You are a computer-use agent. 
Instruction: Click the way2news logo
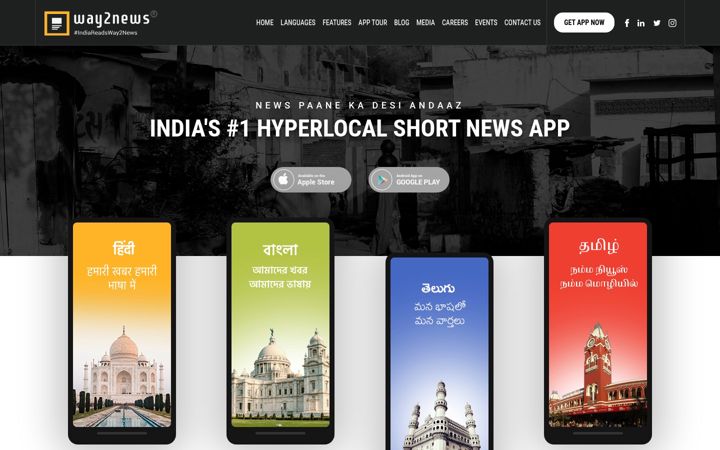pos(100,22)
